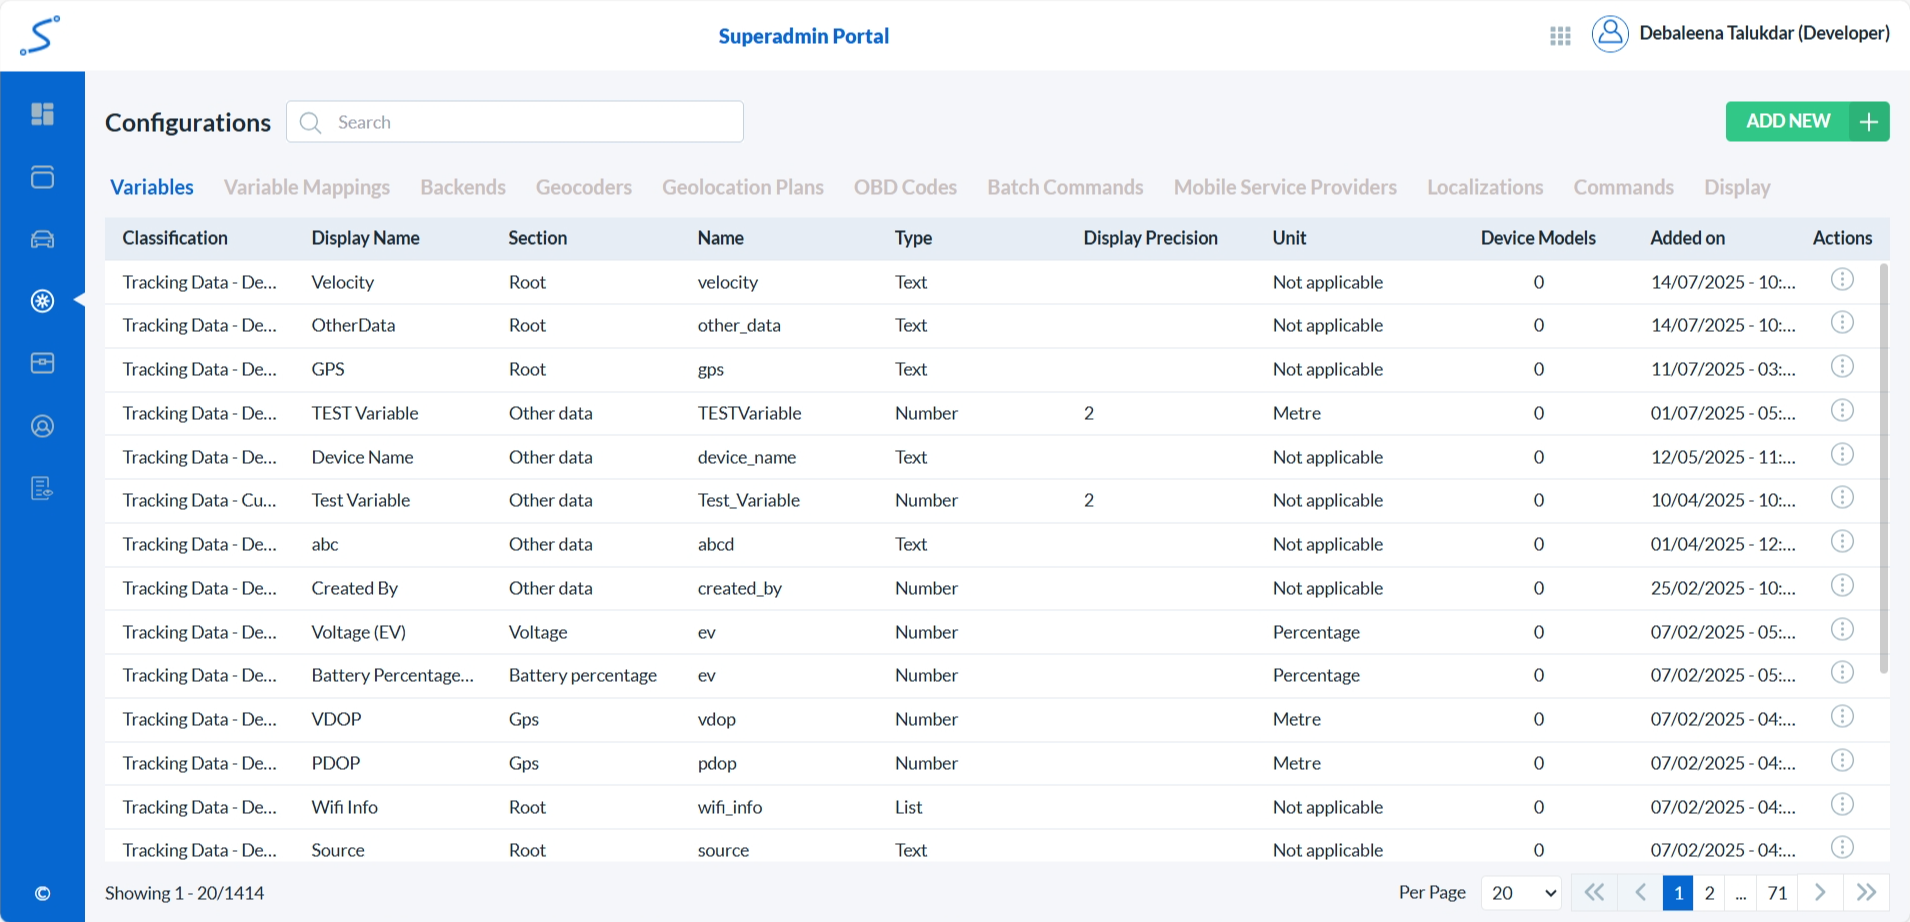Viewport: 1910px width, 922px height.
Task: Open the user account icon in sidebar
Action: [42, 426]
